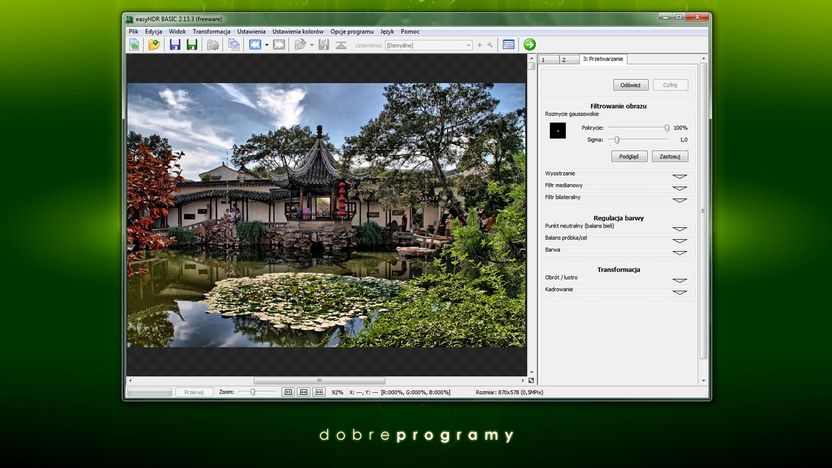Expand the Balans próbka/cel section
The image size is (832, 468).
[680, 240]
